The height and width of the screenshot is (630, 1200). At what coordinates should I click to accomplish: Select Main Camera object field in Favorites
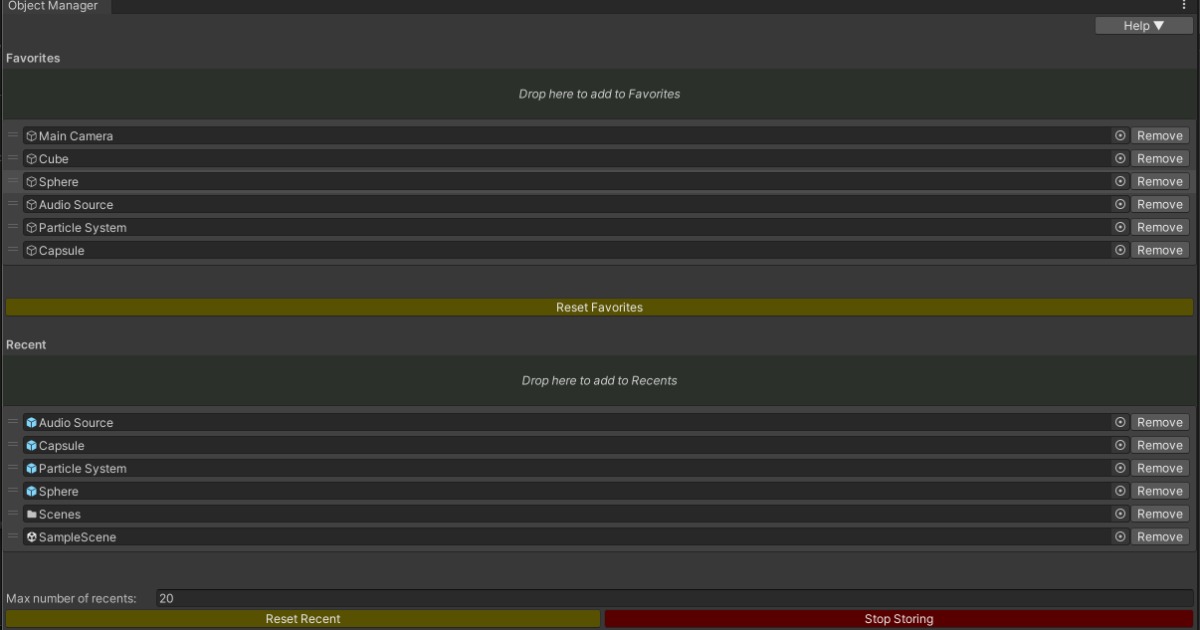coord(575,136)
